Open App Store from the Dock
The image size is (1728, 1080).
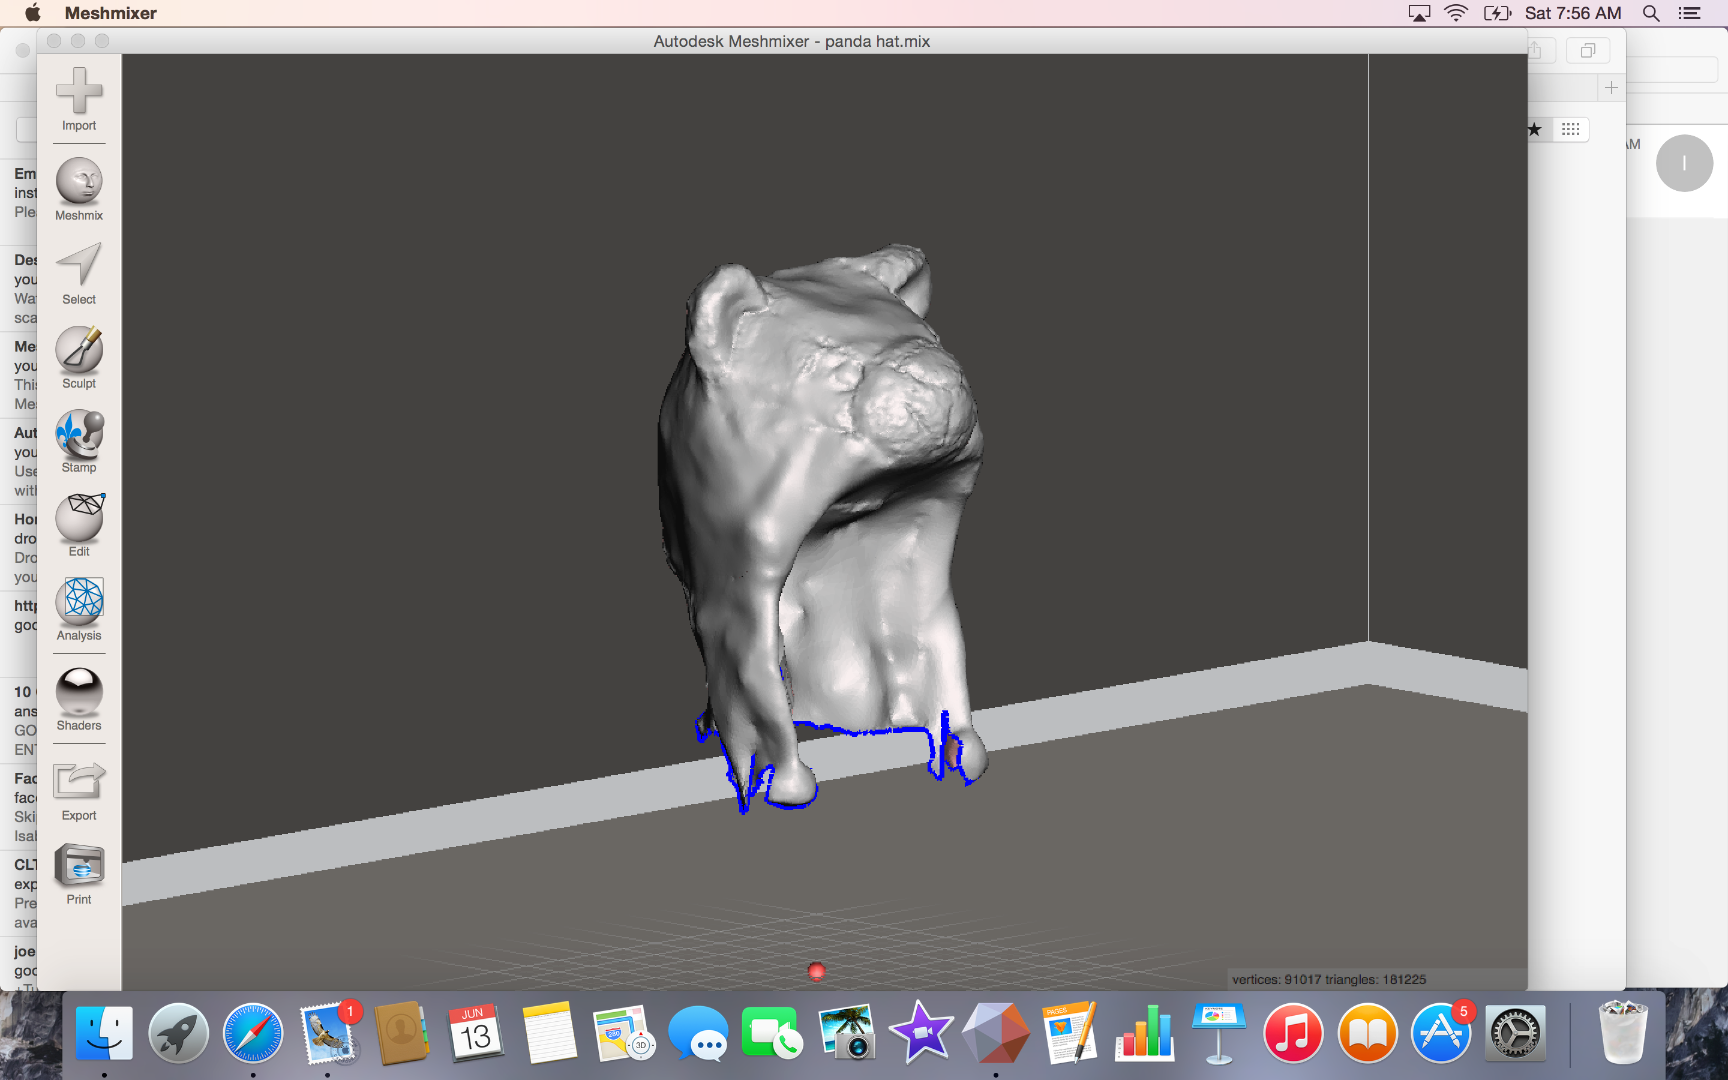[x=1441, y=1033]
